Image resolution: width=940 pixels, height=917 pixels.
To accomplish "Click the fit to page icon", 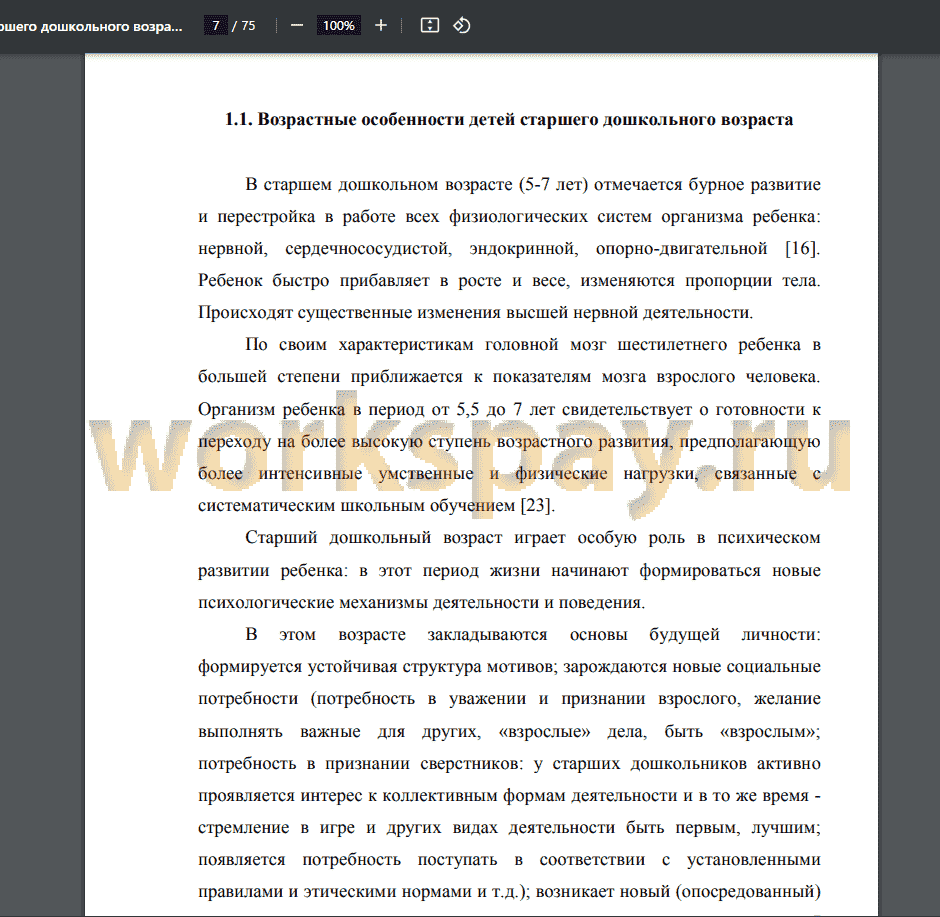I will click(430, 26).
